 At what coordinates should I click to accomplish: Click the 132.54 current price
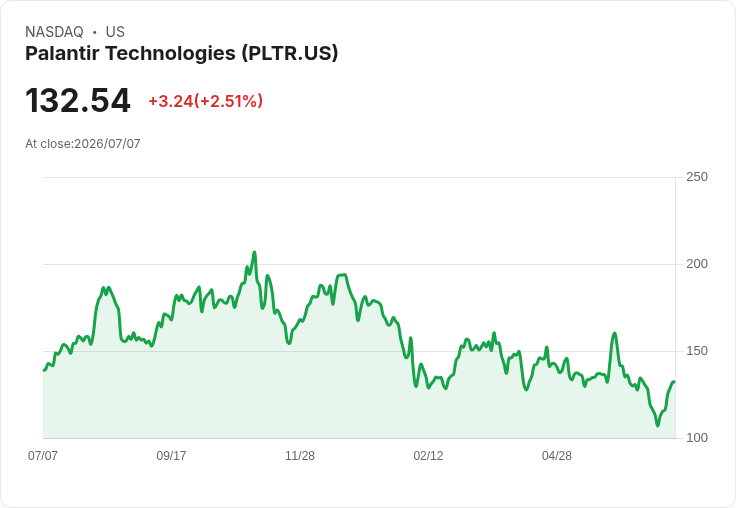tap(78, 100)
